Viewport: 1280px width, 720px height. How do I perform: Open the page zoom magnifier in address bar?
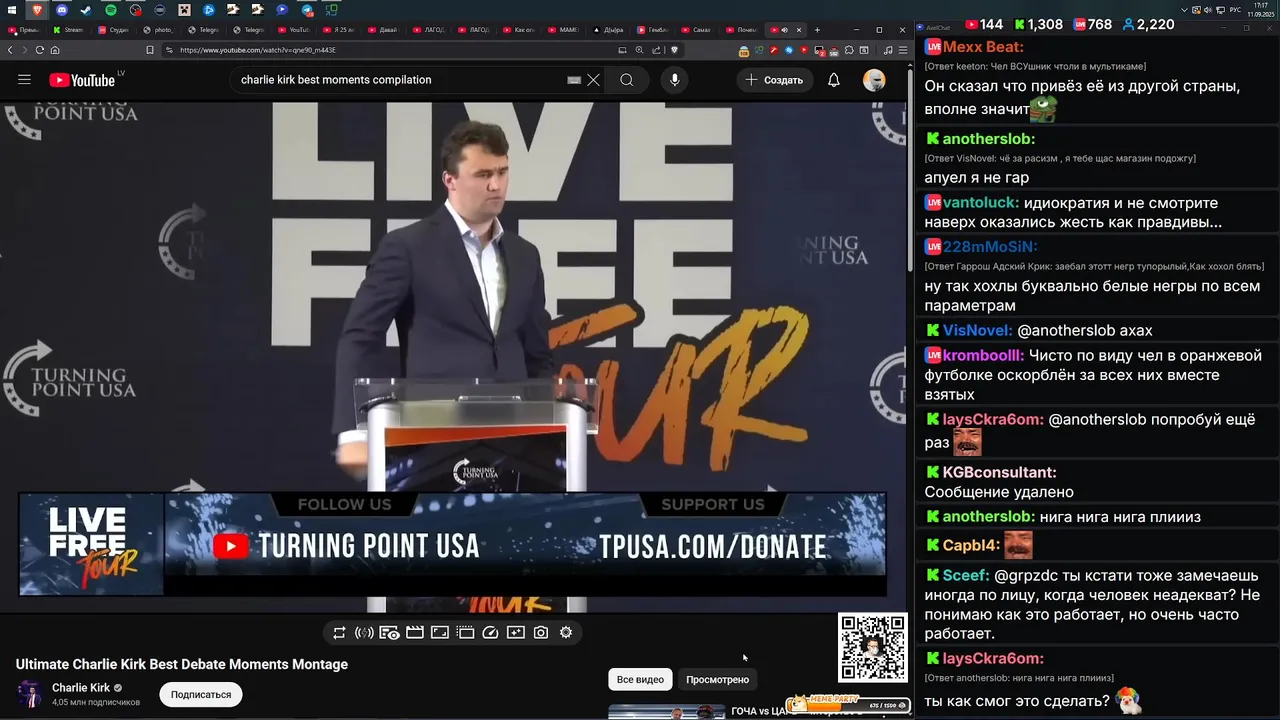point(639,50)
